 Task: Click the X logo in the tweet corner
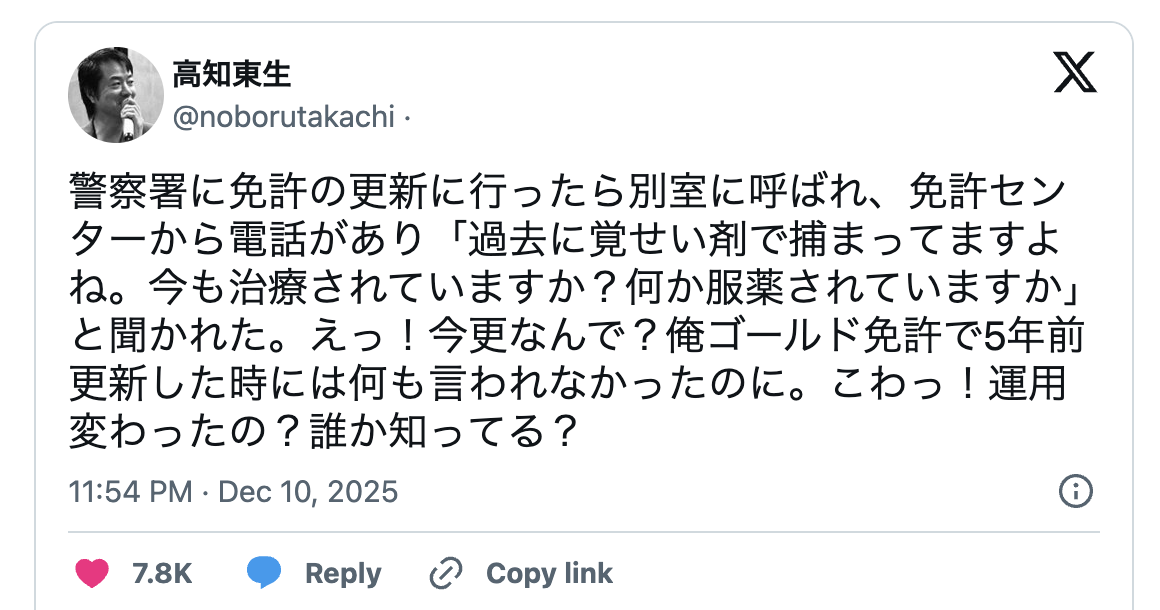pyautogui.click(x=1075, y=74)
